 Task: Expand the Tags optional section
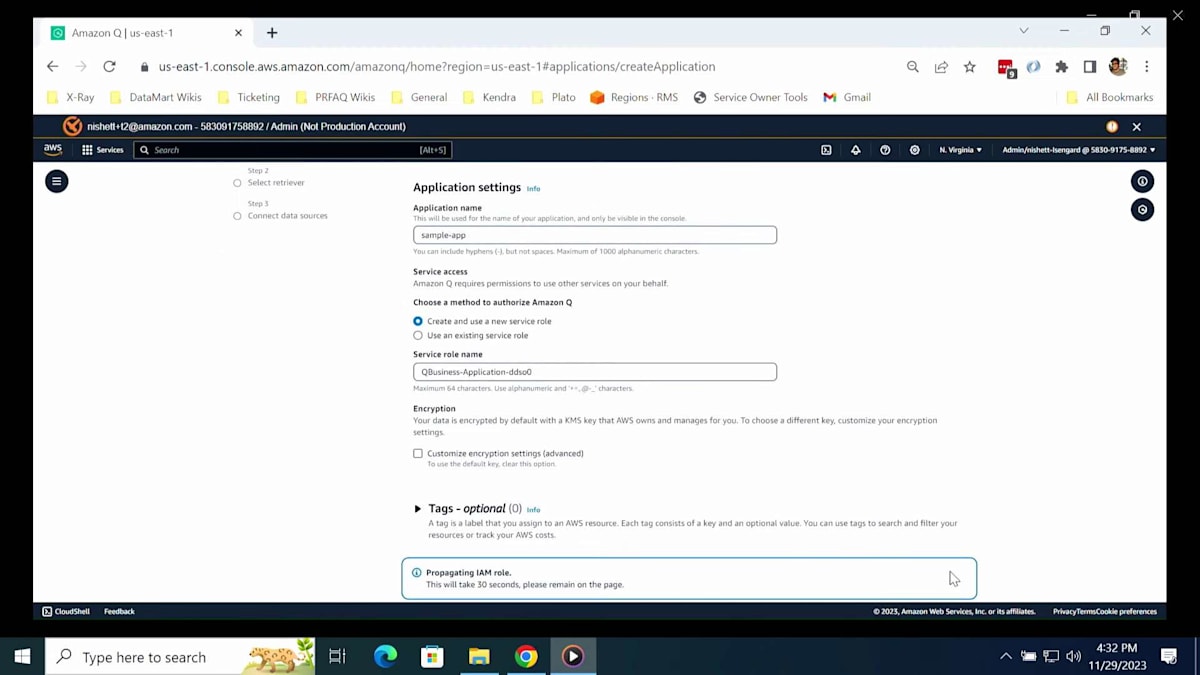(x=418, y=509)
